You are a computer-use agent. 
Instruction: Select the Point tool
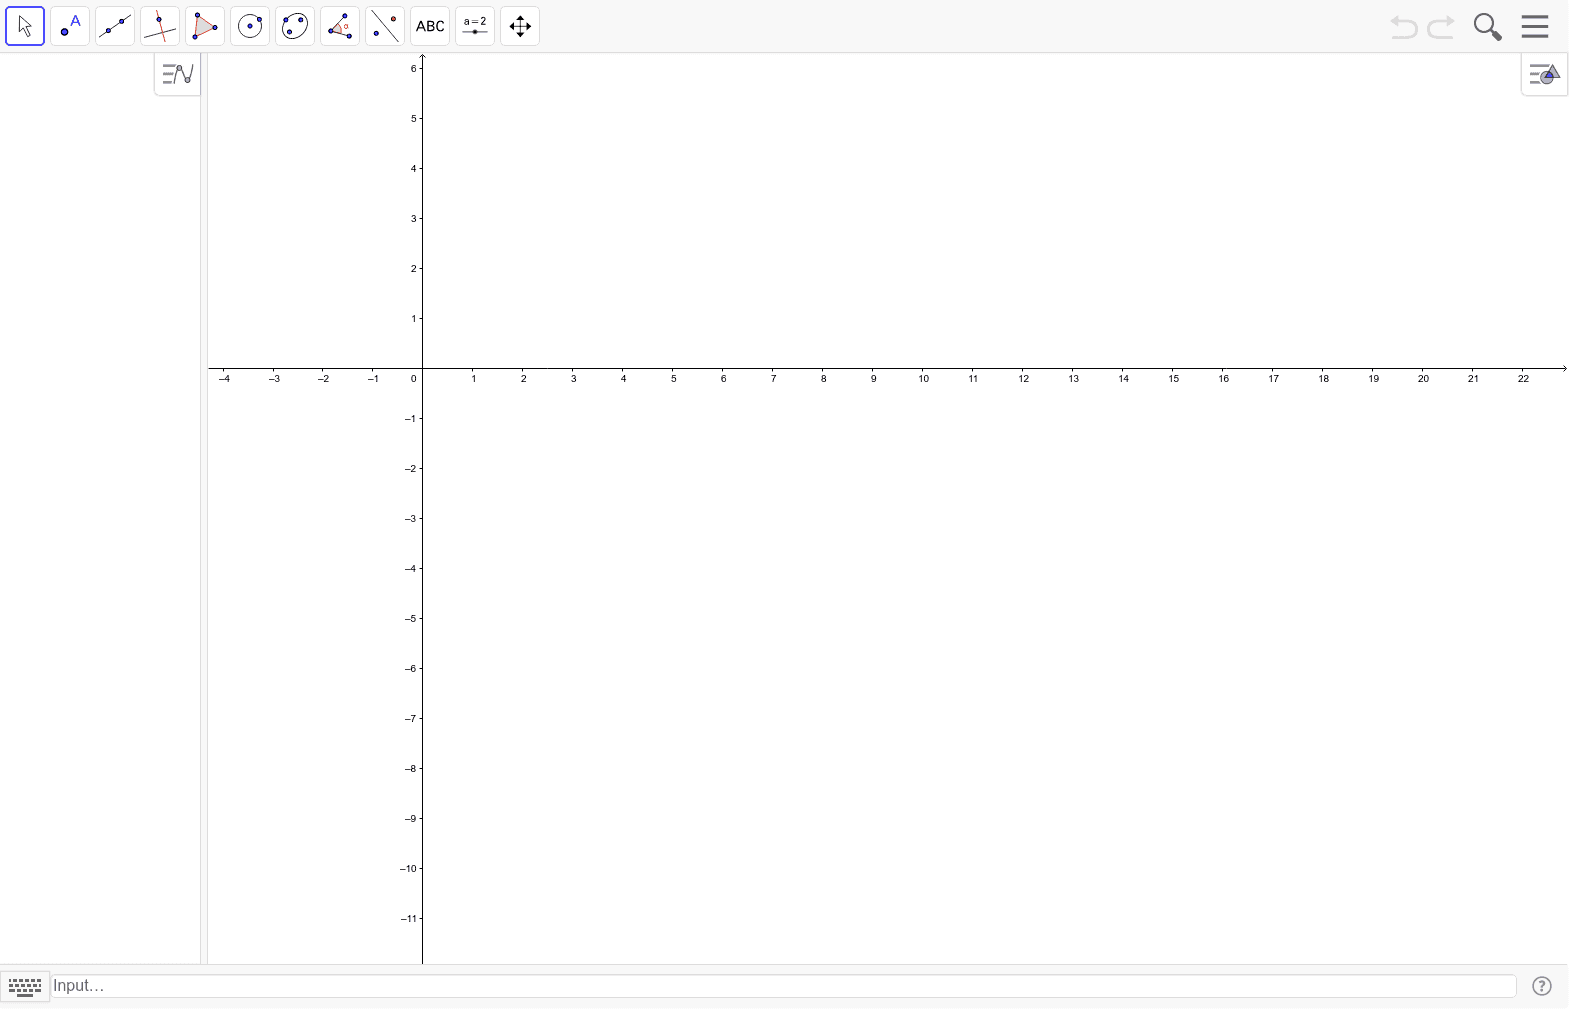(x=70, y=26)
